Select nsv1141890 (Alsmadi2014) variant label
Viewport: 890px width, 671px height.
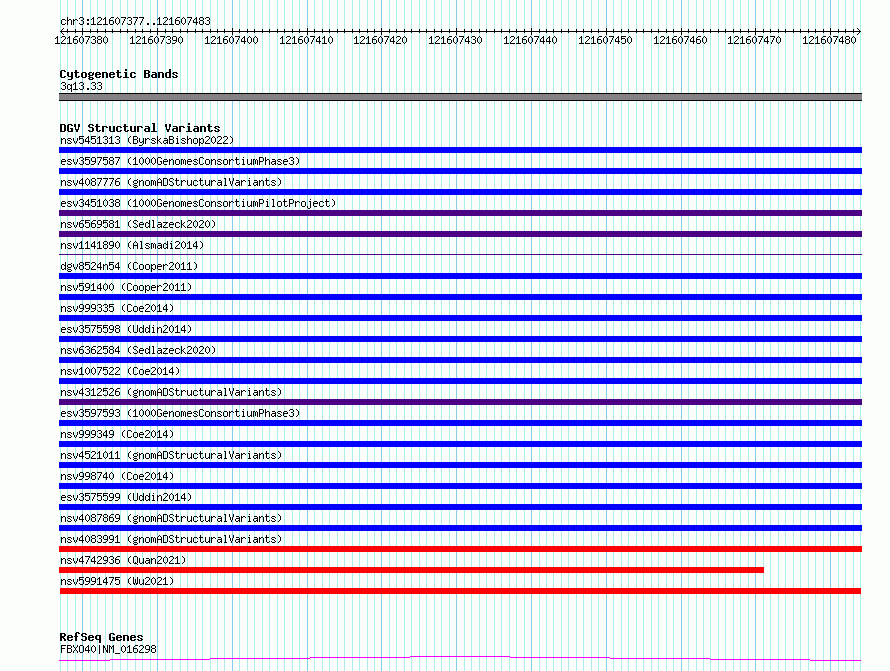tap(132, 245)
